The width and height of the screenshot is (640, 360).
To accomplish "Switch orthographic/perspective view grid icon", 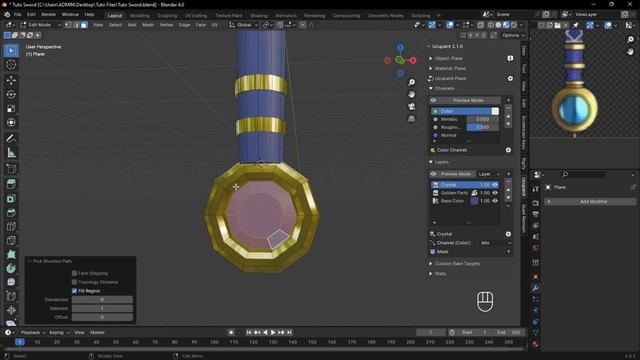I will pyautogui.click(x=411, y=119).
